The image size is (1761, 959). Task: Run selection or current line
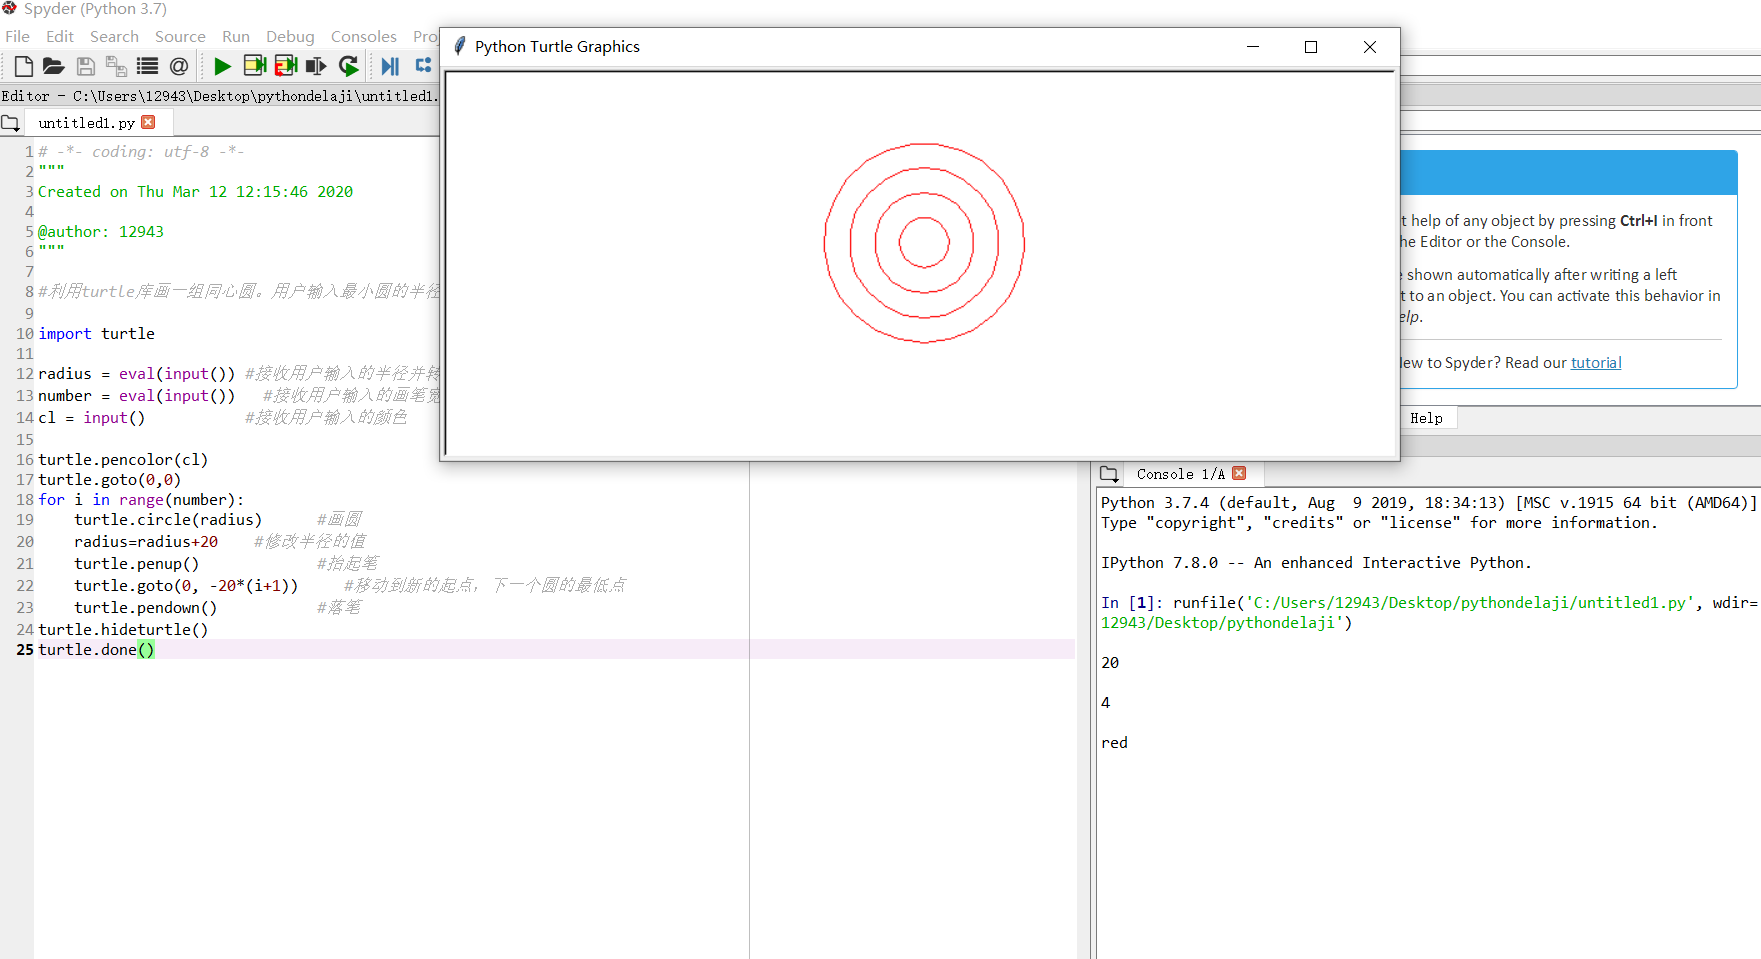click(x=316, y=66)
